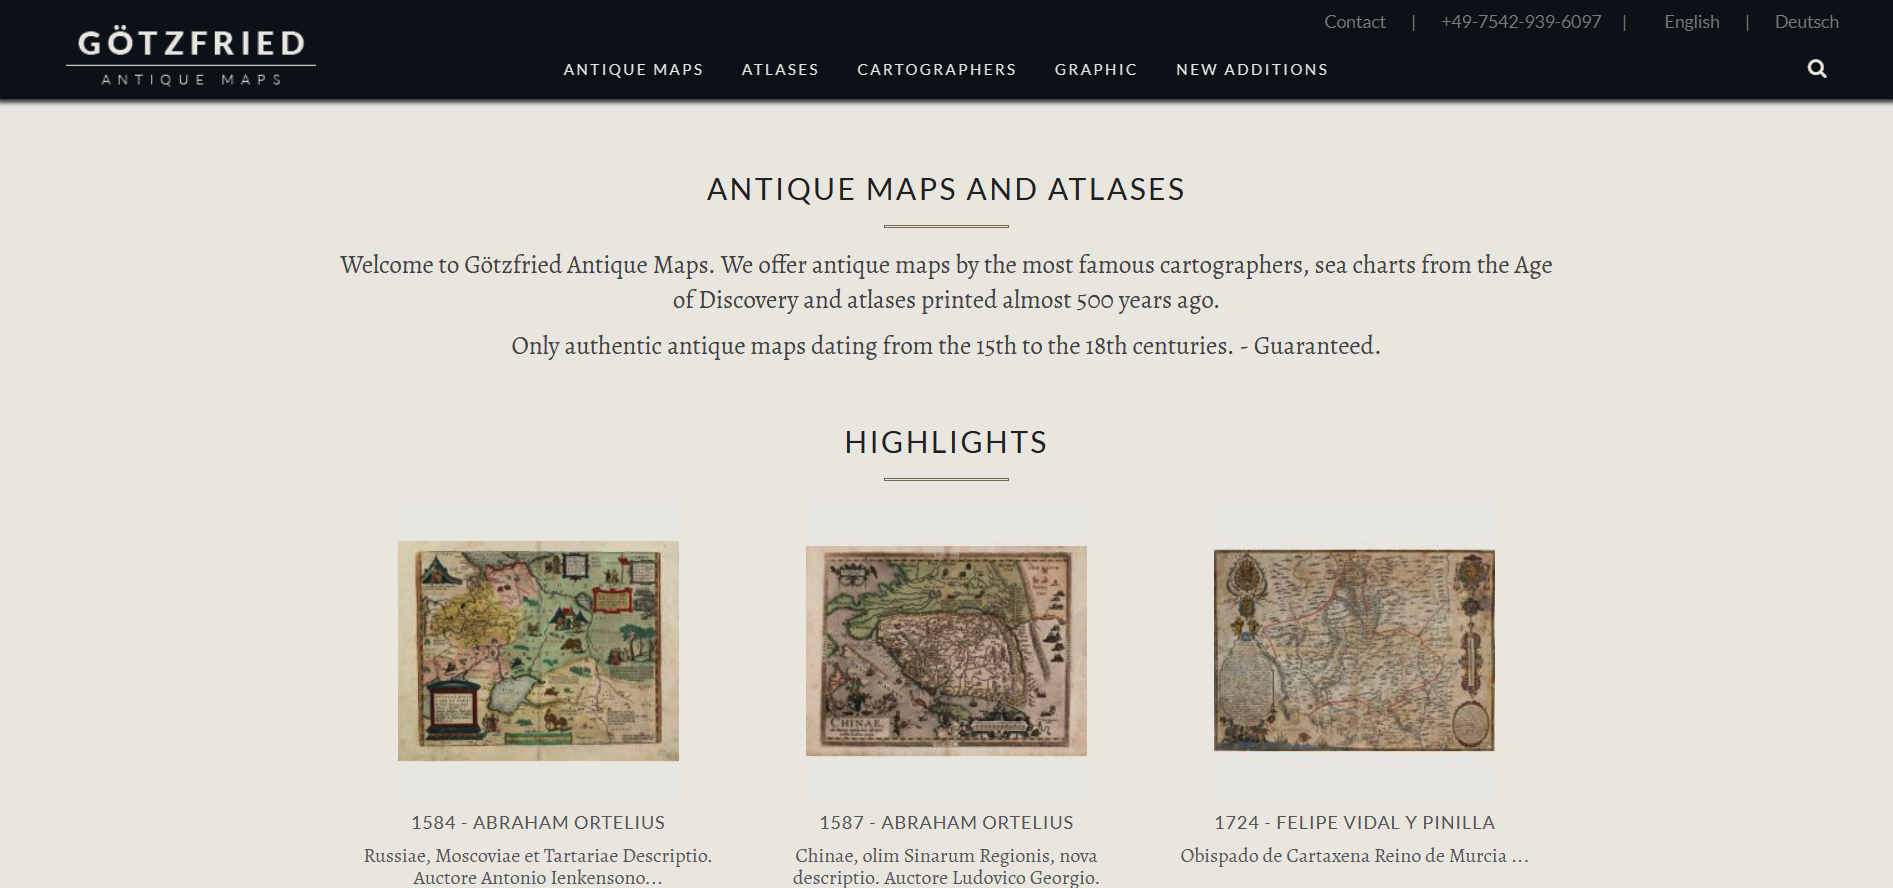Open the Atlases menu item

pyautogui.click(x=780, y=69)
